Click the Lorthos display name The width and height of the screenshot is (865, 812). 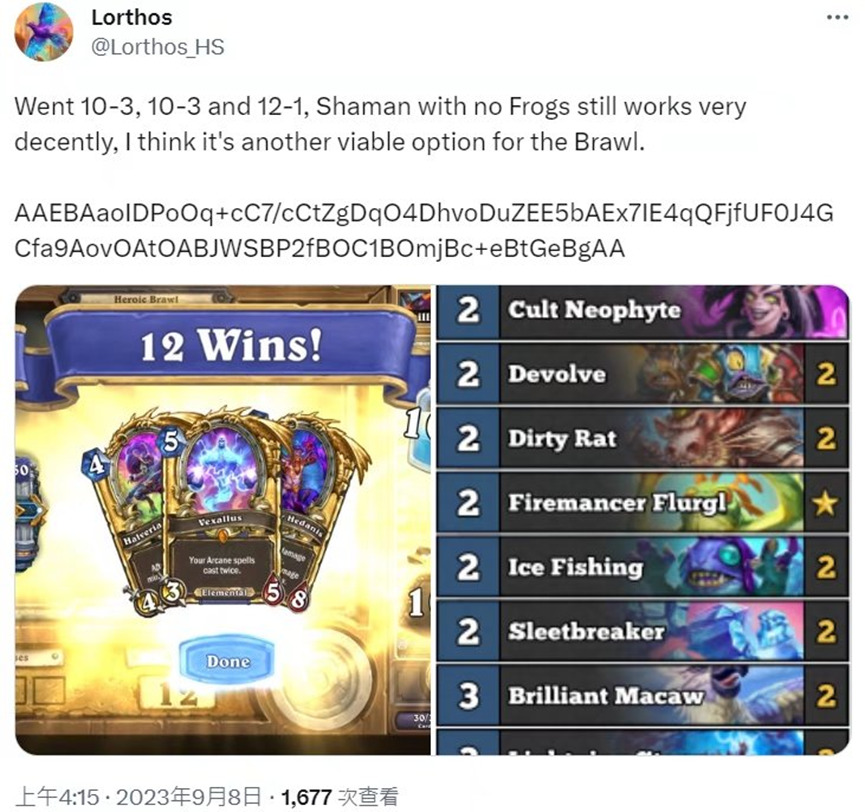pos(131,18)
